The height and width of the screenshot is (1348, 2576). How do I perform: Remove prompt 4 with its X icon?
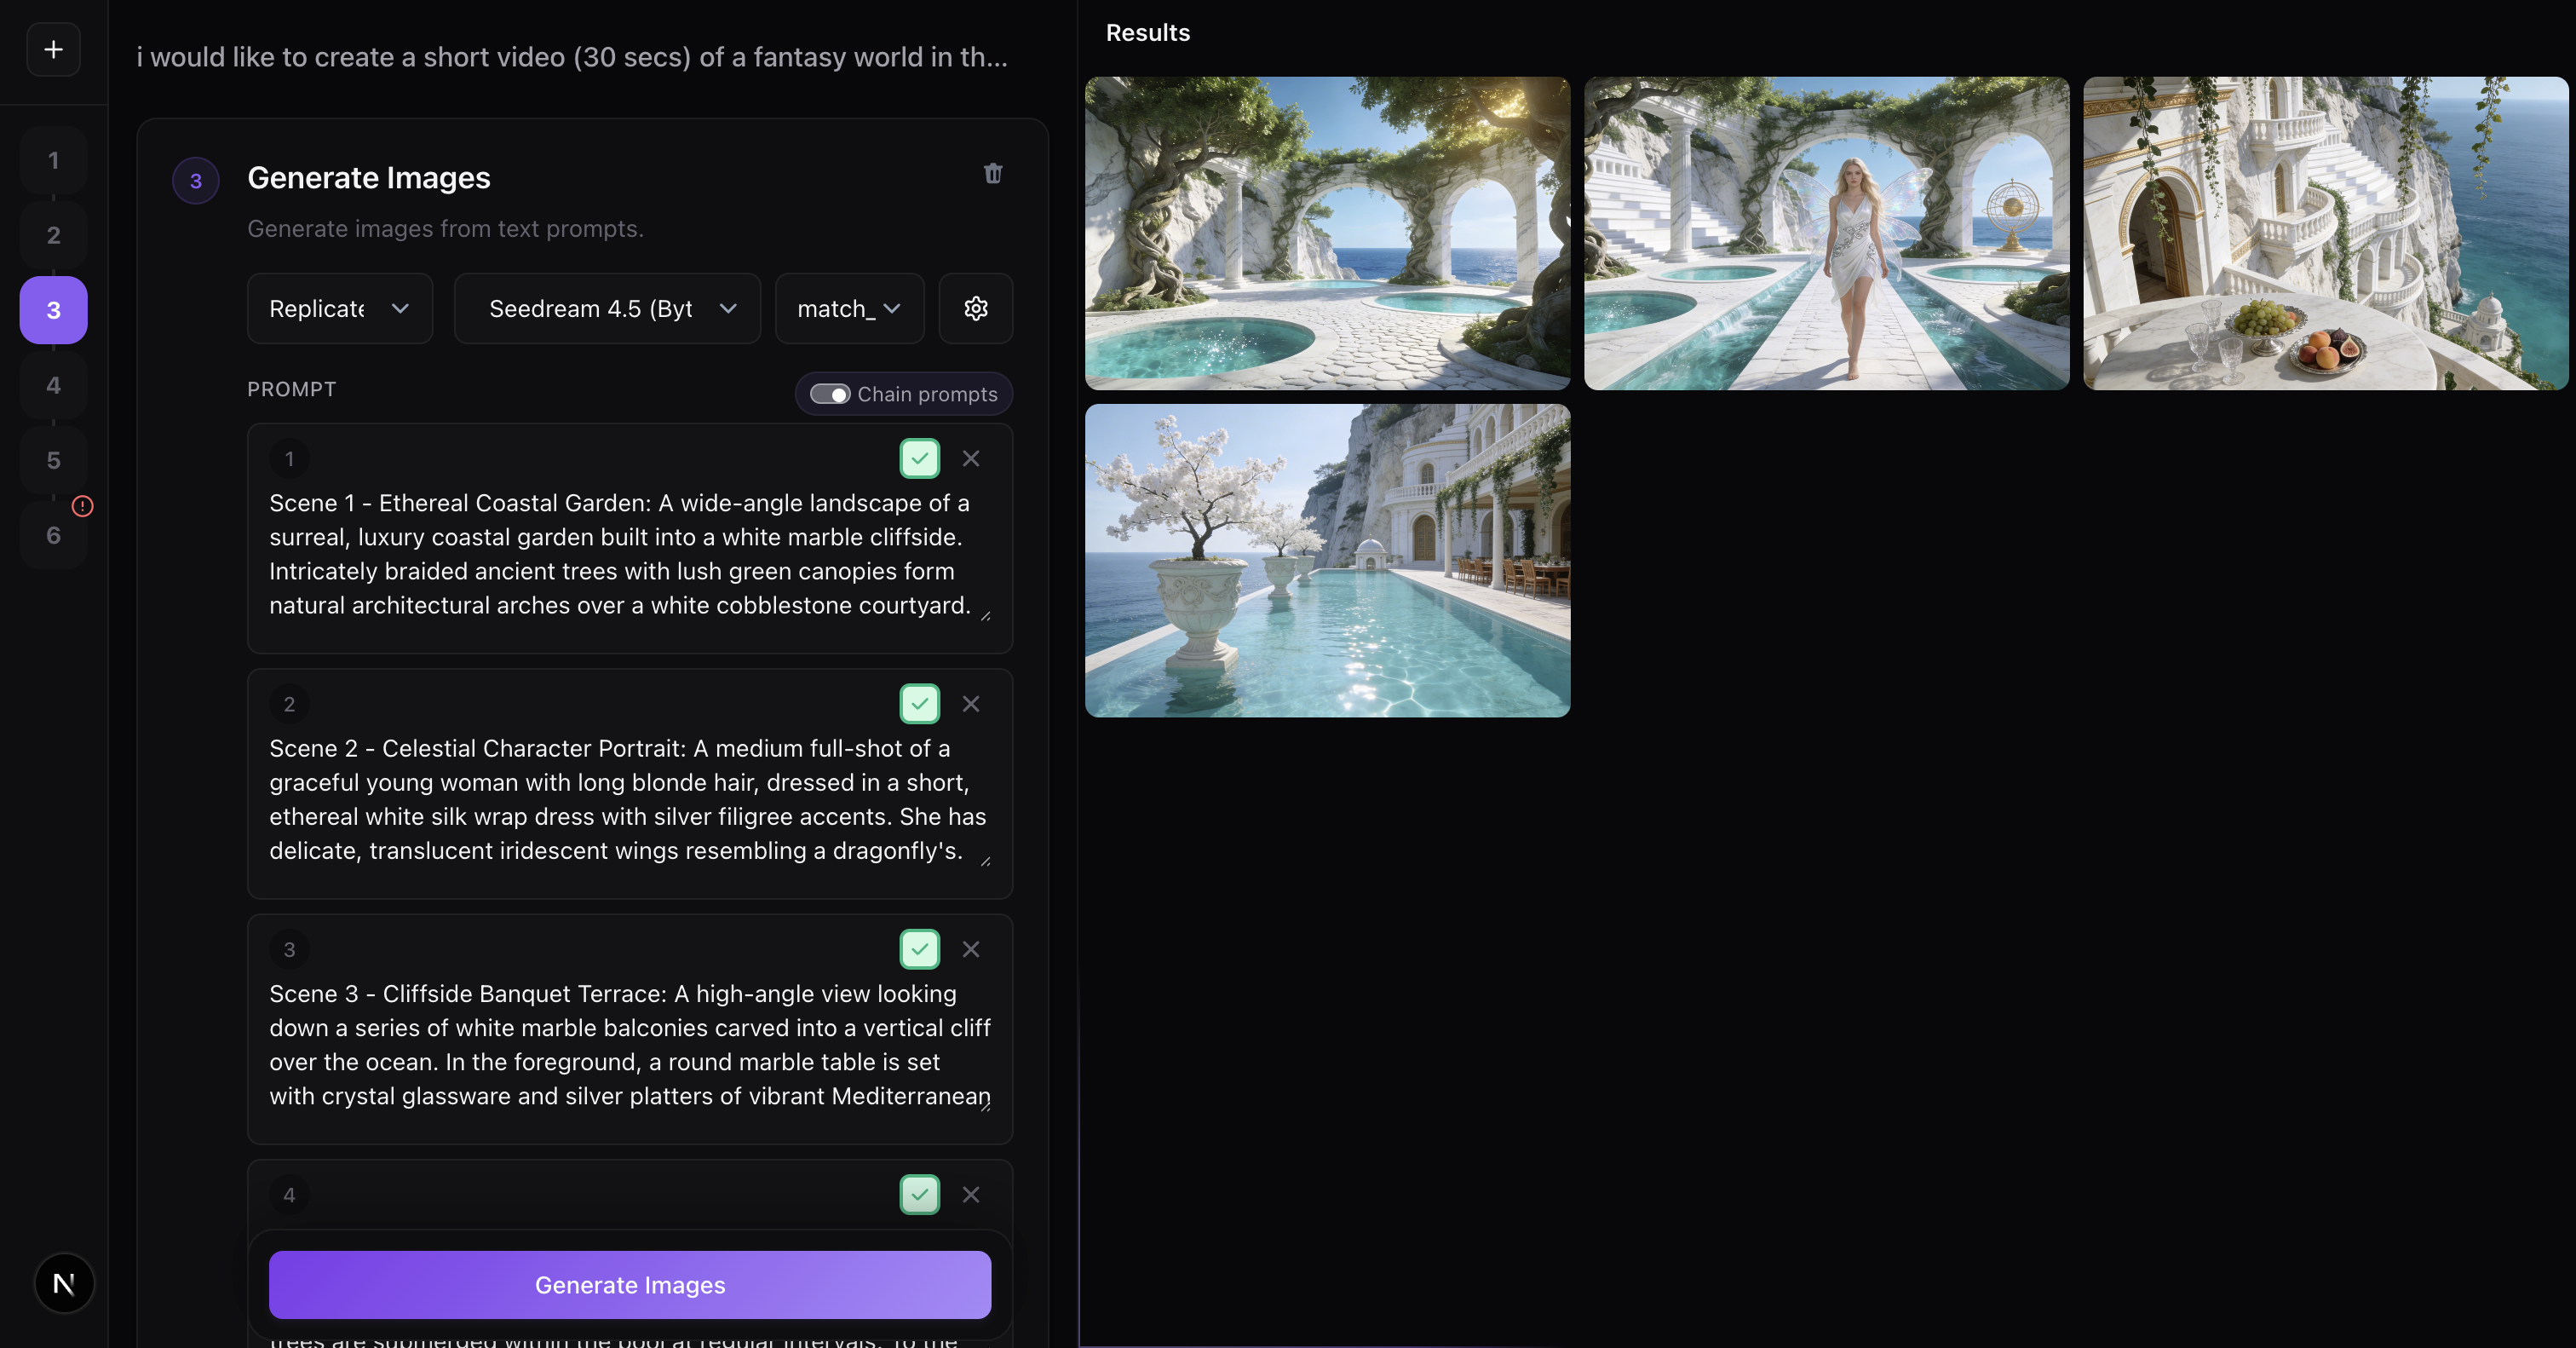tap(970, 1194)
